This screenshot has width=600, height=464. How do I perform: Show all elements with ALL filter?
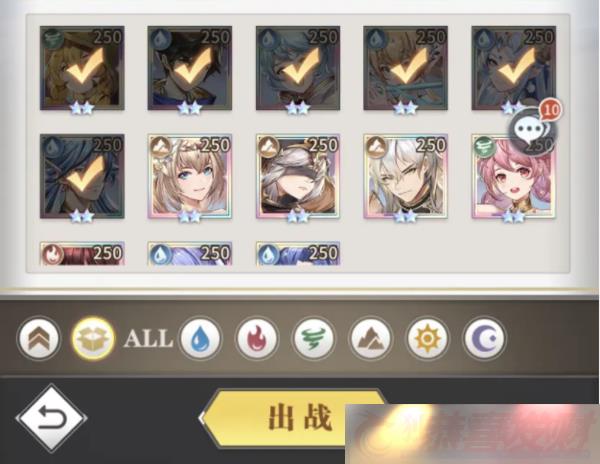pos(148,339)
